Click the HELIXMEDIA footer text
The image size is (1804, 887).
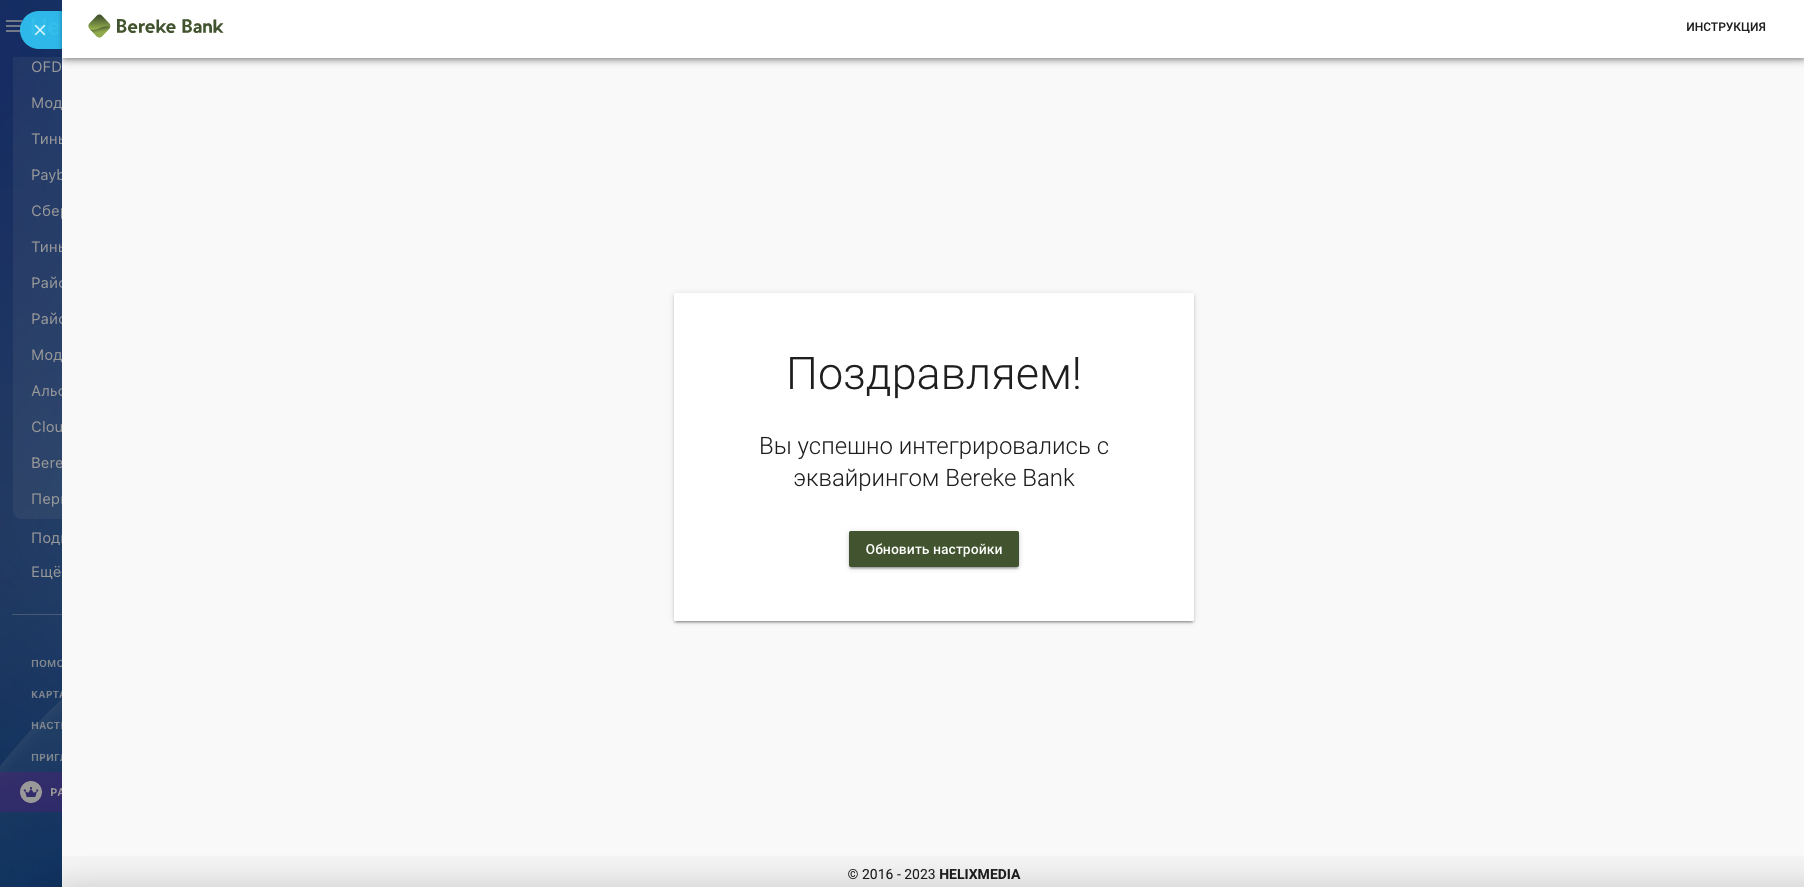point(979,874)
